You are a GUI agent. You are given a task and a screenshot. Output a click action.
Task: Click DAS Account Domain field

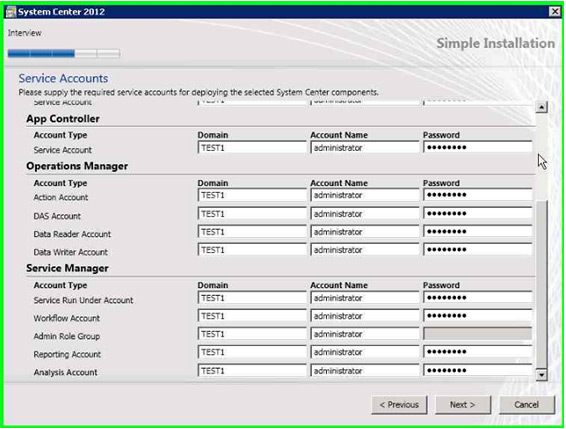click(252, 214)
